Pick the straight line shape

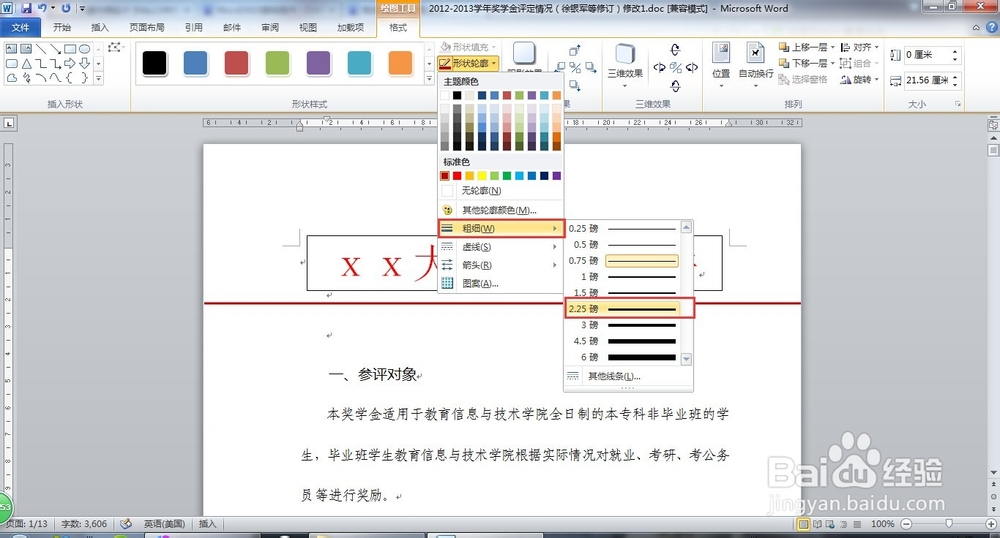point(41,48)
